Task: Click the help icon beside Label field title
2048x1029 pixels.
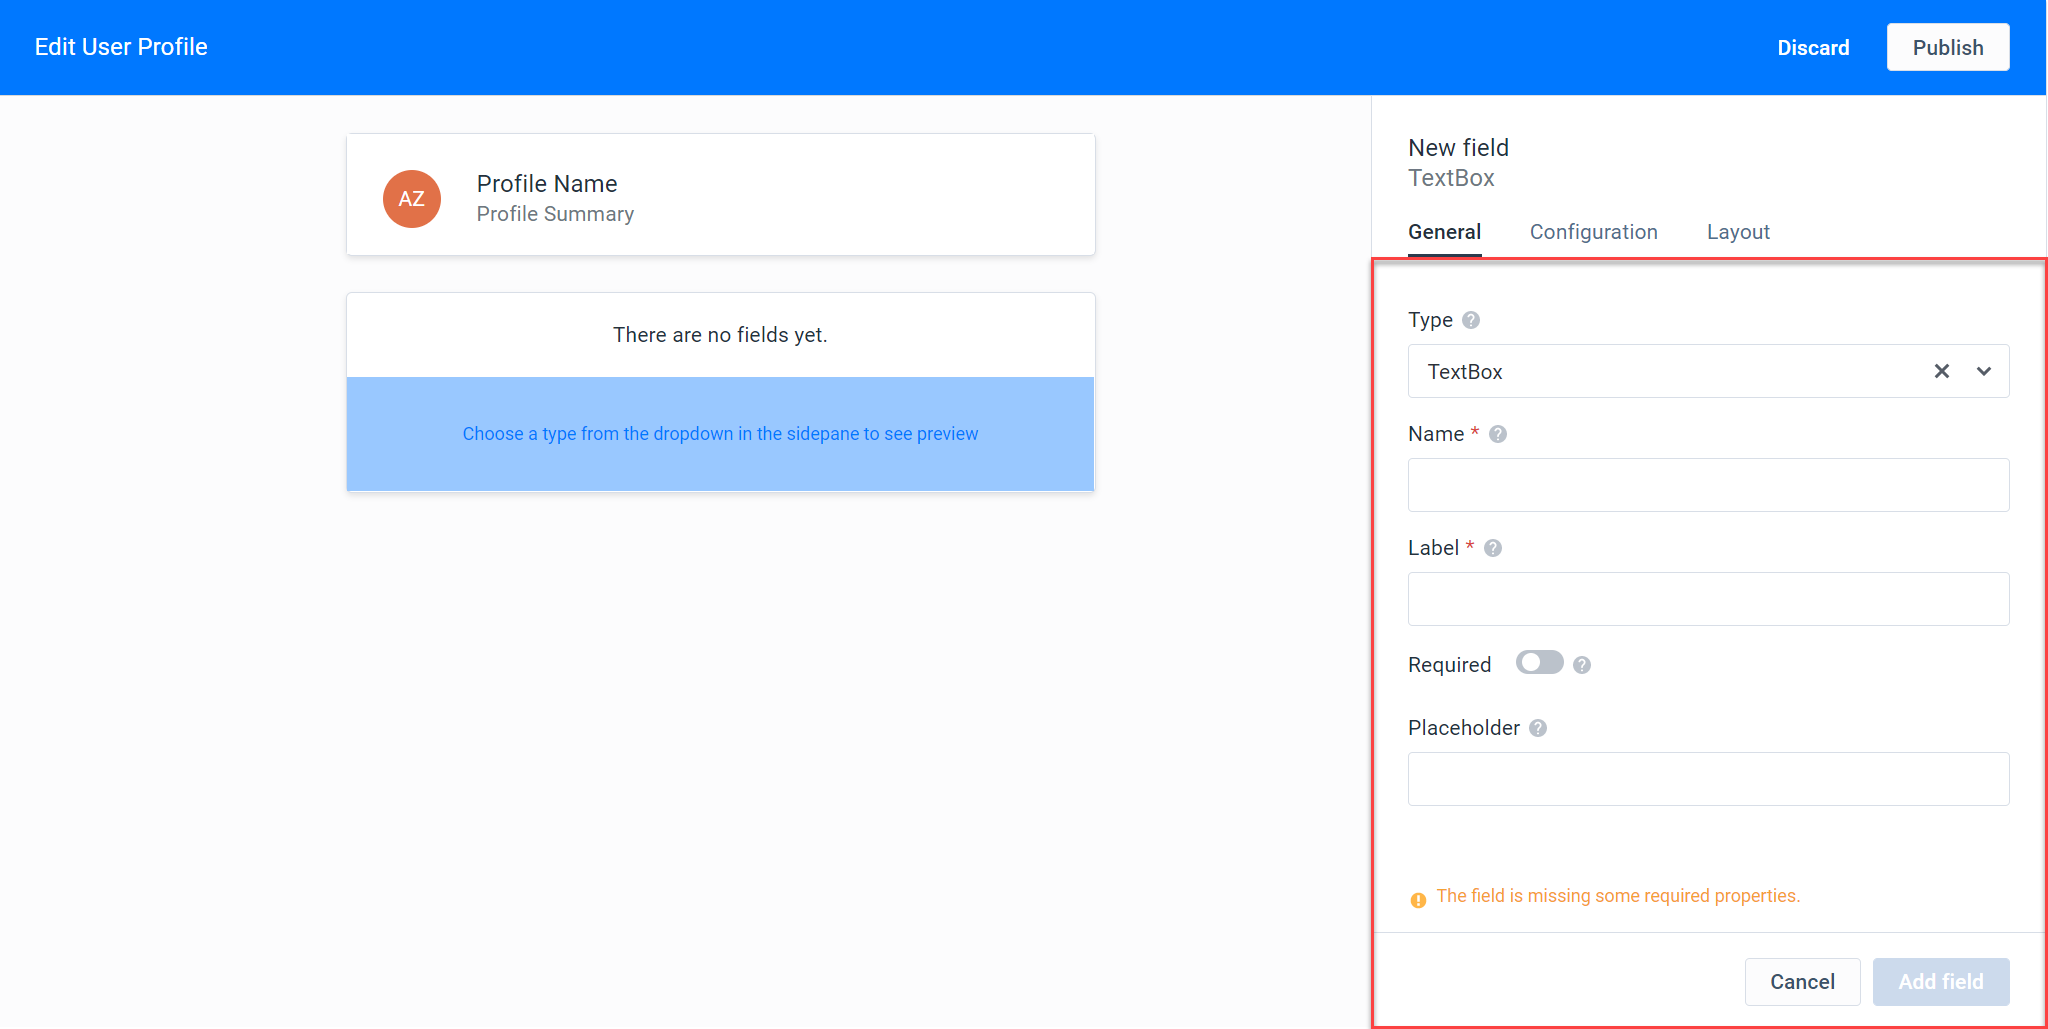Action: coord(1493,548)
